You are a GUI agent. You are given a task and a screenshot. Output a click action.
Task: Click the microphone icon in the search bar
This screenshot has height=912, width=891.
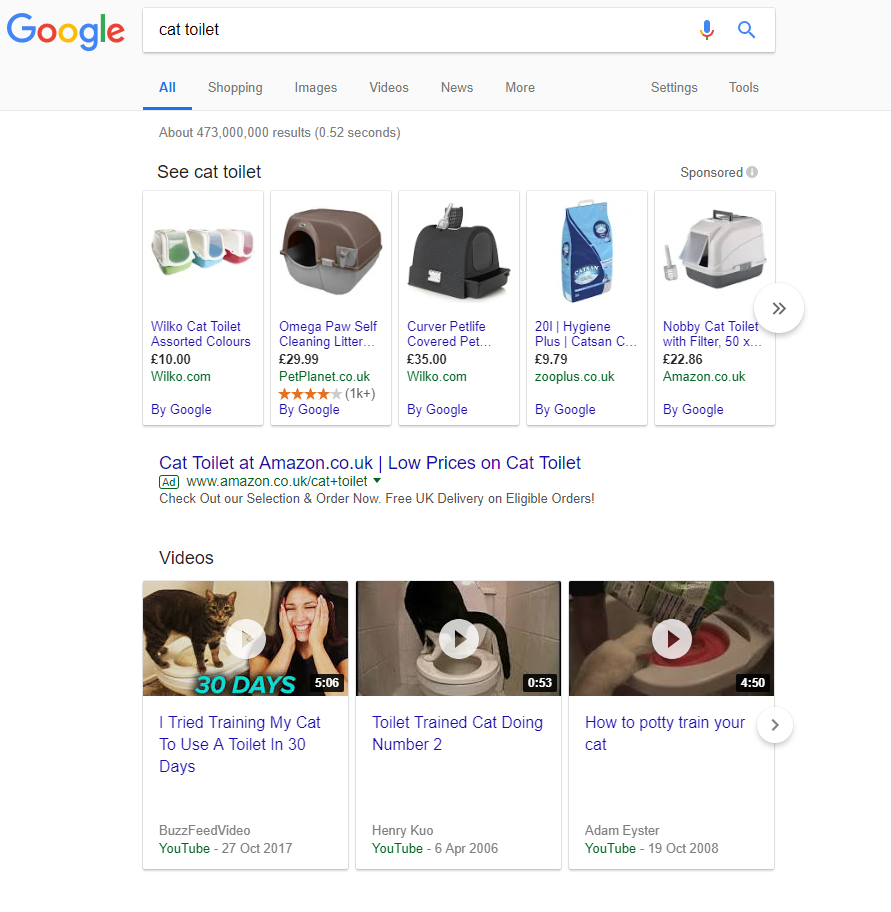pyautogui.click(x=707, y=30)
